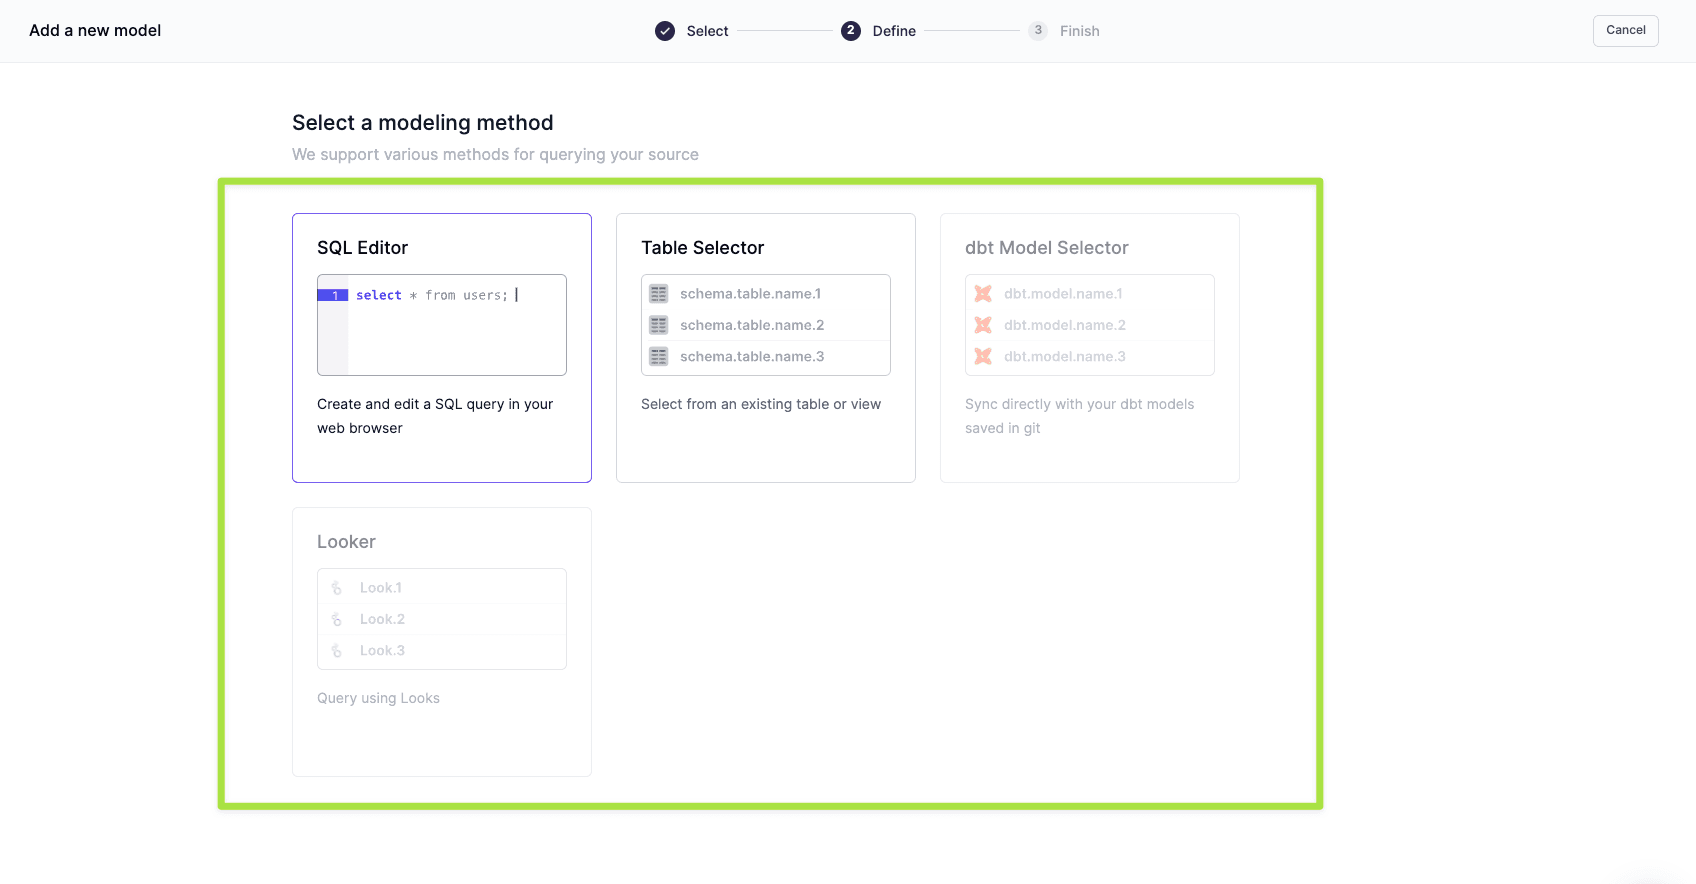Click the dbt icon beside dbt.model.name.2
Image resolution: width=1696 pixels, height=884 pixels.
(x=983, y=325)
